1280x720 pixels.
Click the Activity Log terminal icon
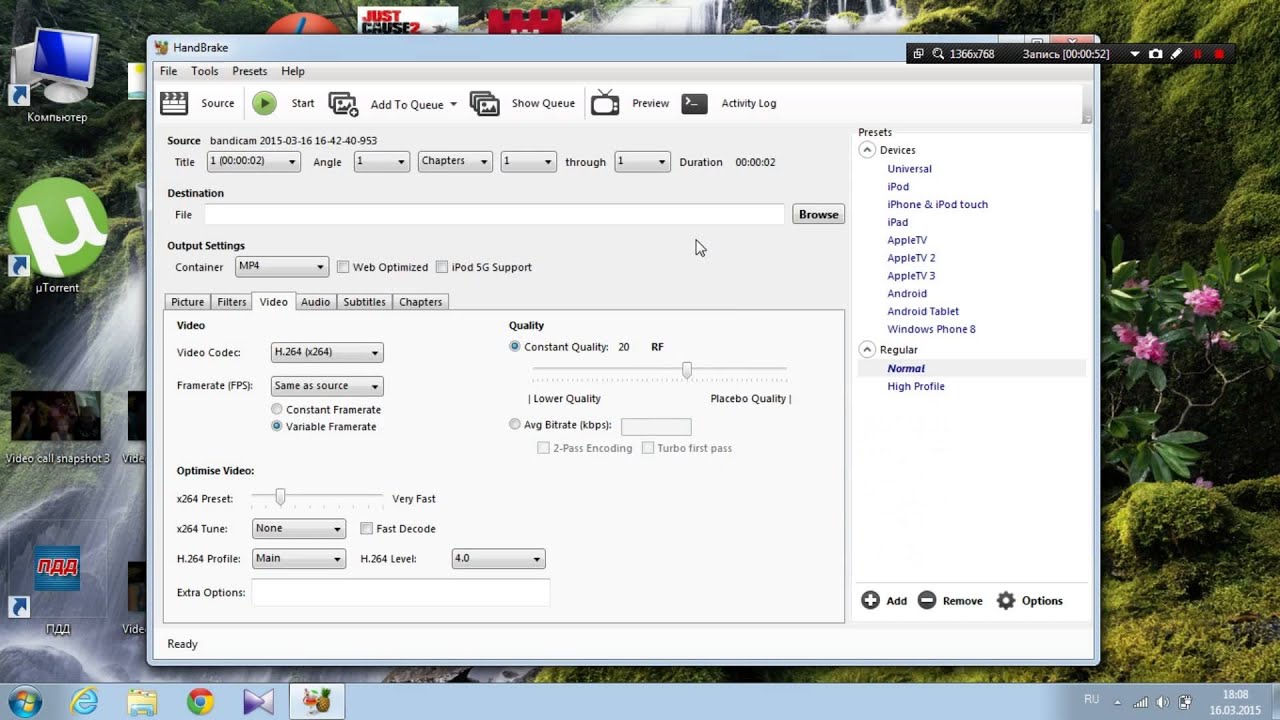(x=694, y=103)
